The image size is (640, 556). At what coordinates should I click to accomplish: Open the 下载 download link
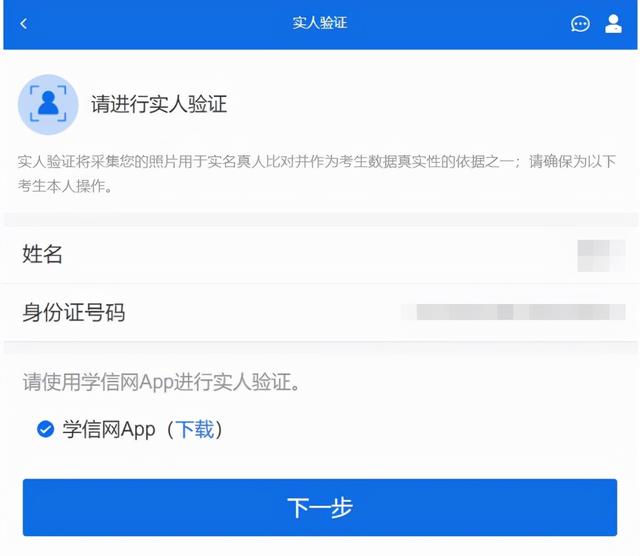click(195, 429)
